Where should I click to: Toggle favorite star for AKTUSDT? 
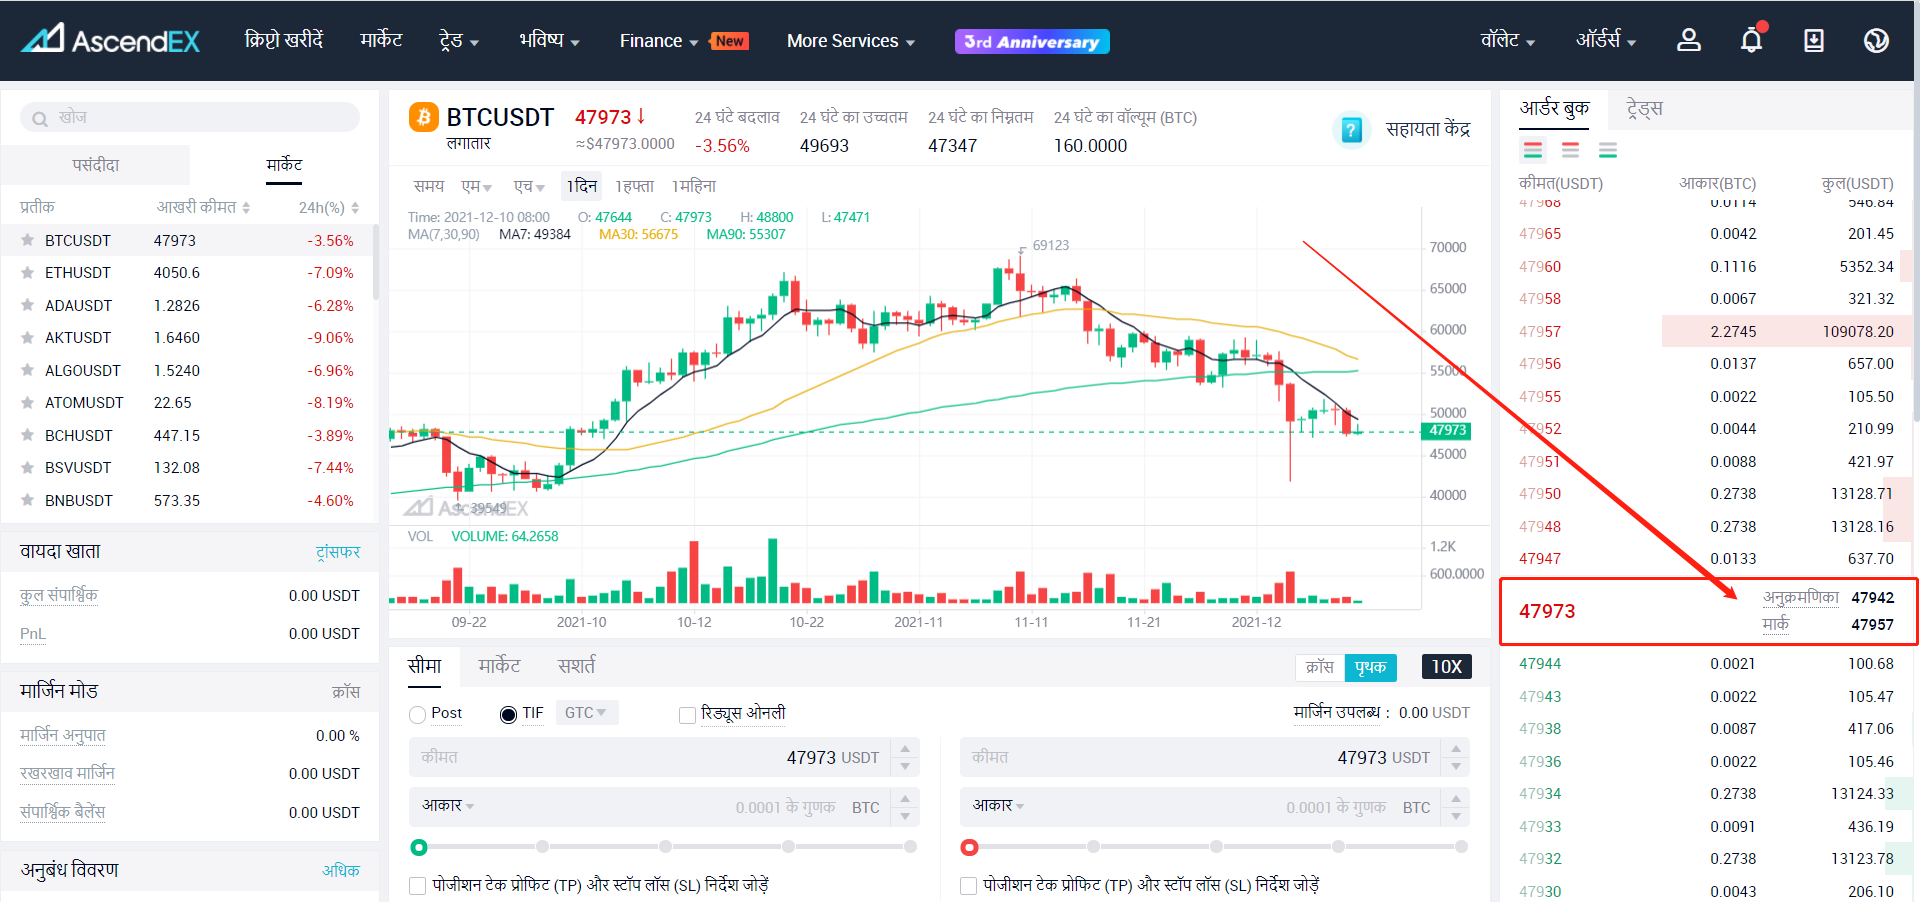pos(28,337)
